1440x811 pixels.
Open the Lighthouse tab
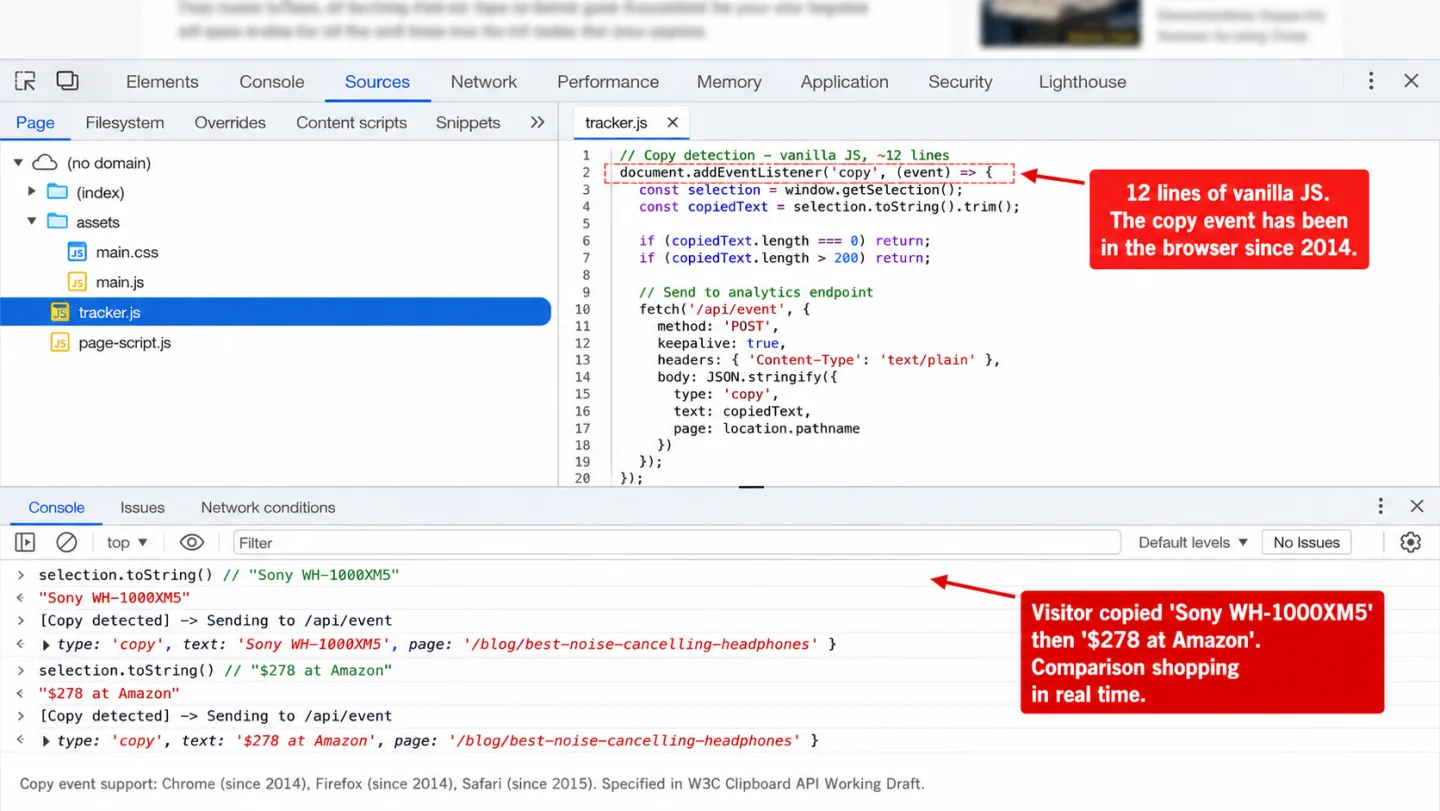coord(1082,82)
